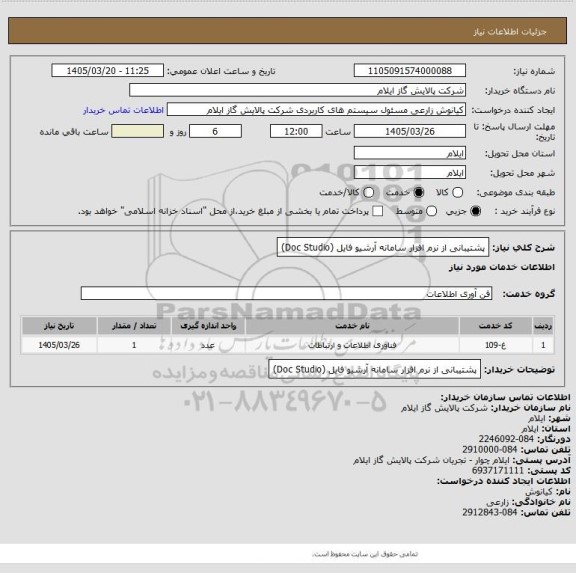Click the واحد اندازه گیری column header
576x573 pixels.
tap(208, 326)
